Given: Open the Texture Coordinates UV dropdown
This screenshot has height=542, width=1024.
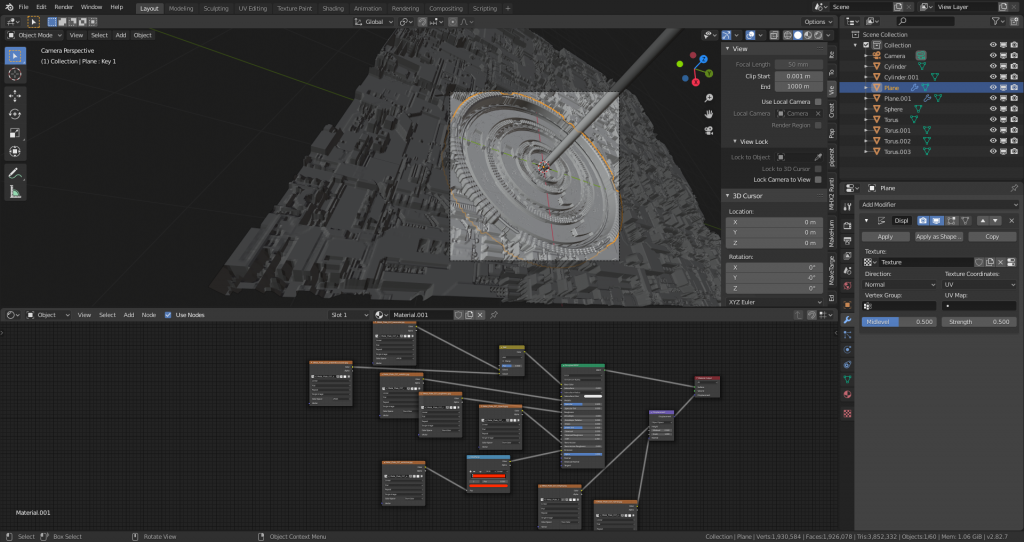Looking at the screenshot, I should click(x=979, y=285).
